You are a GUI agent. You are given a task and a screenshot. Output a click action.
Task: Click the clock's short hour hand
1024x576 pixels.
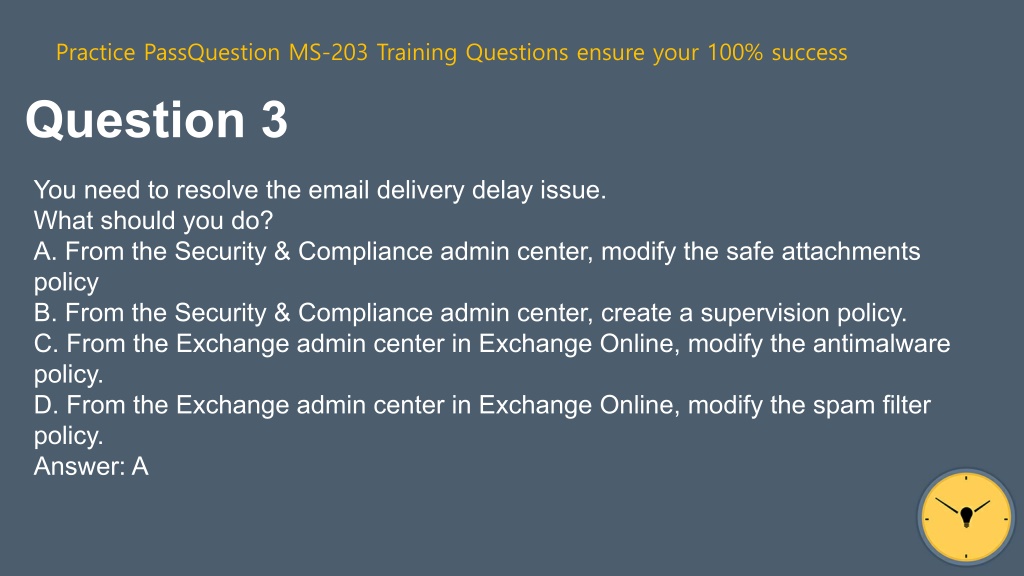pyautogui.click(x=982, y=506)
